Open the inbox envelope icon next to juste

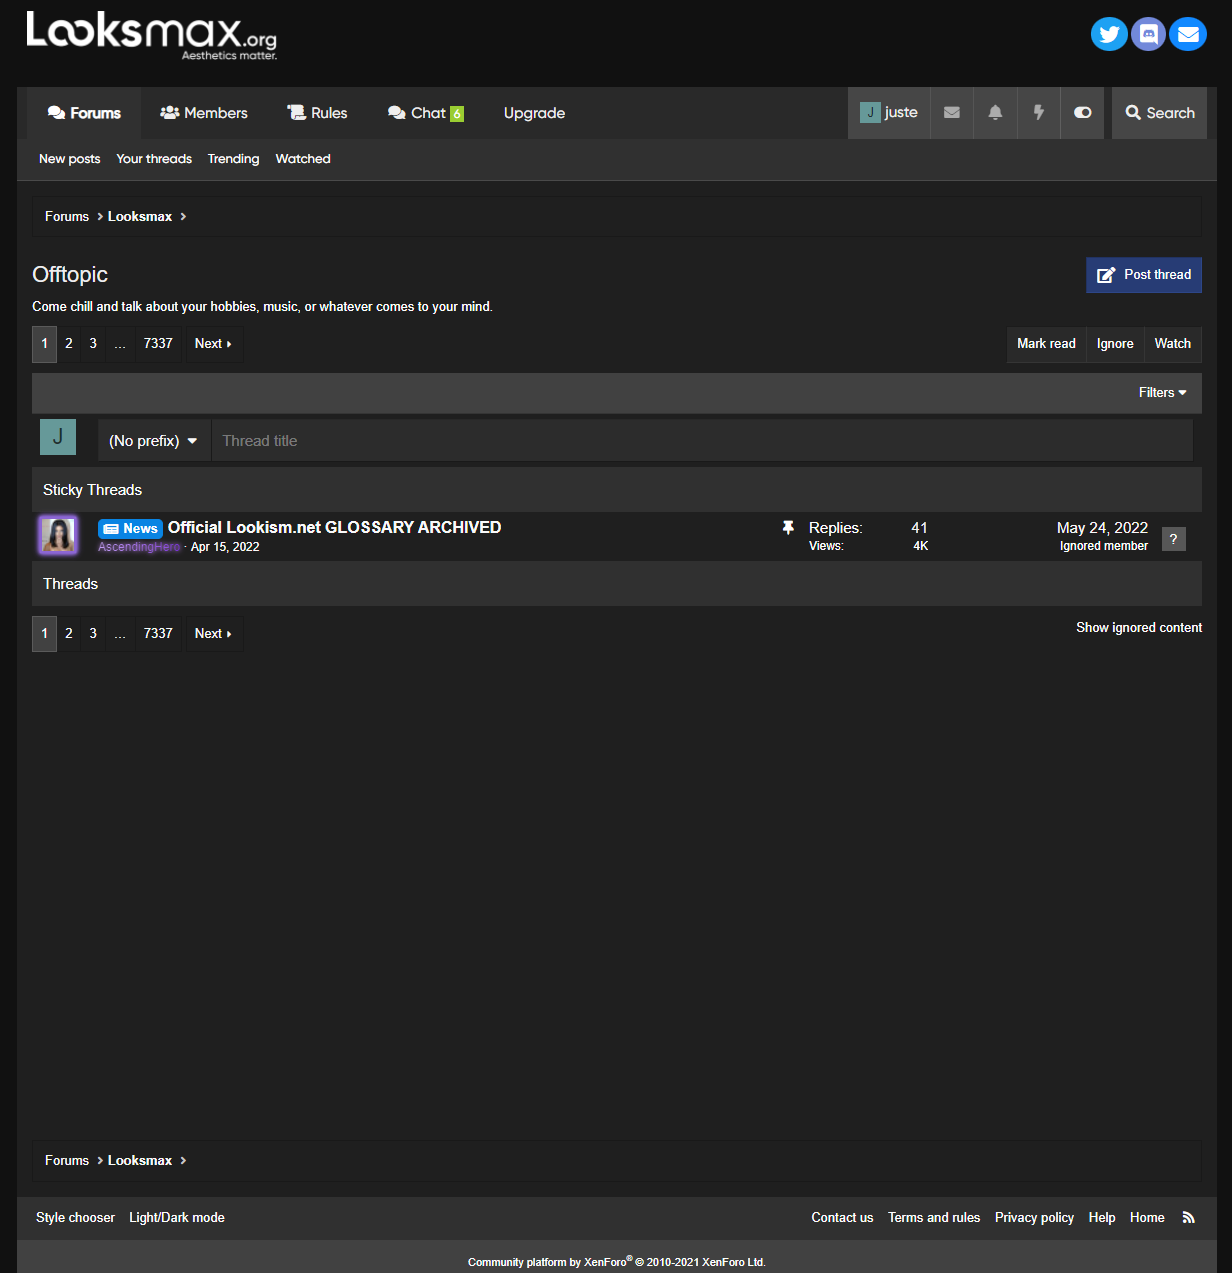tap(952, 113)
